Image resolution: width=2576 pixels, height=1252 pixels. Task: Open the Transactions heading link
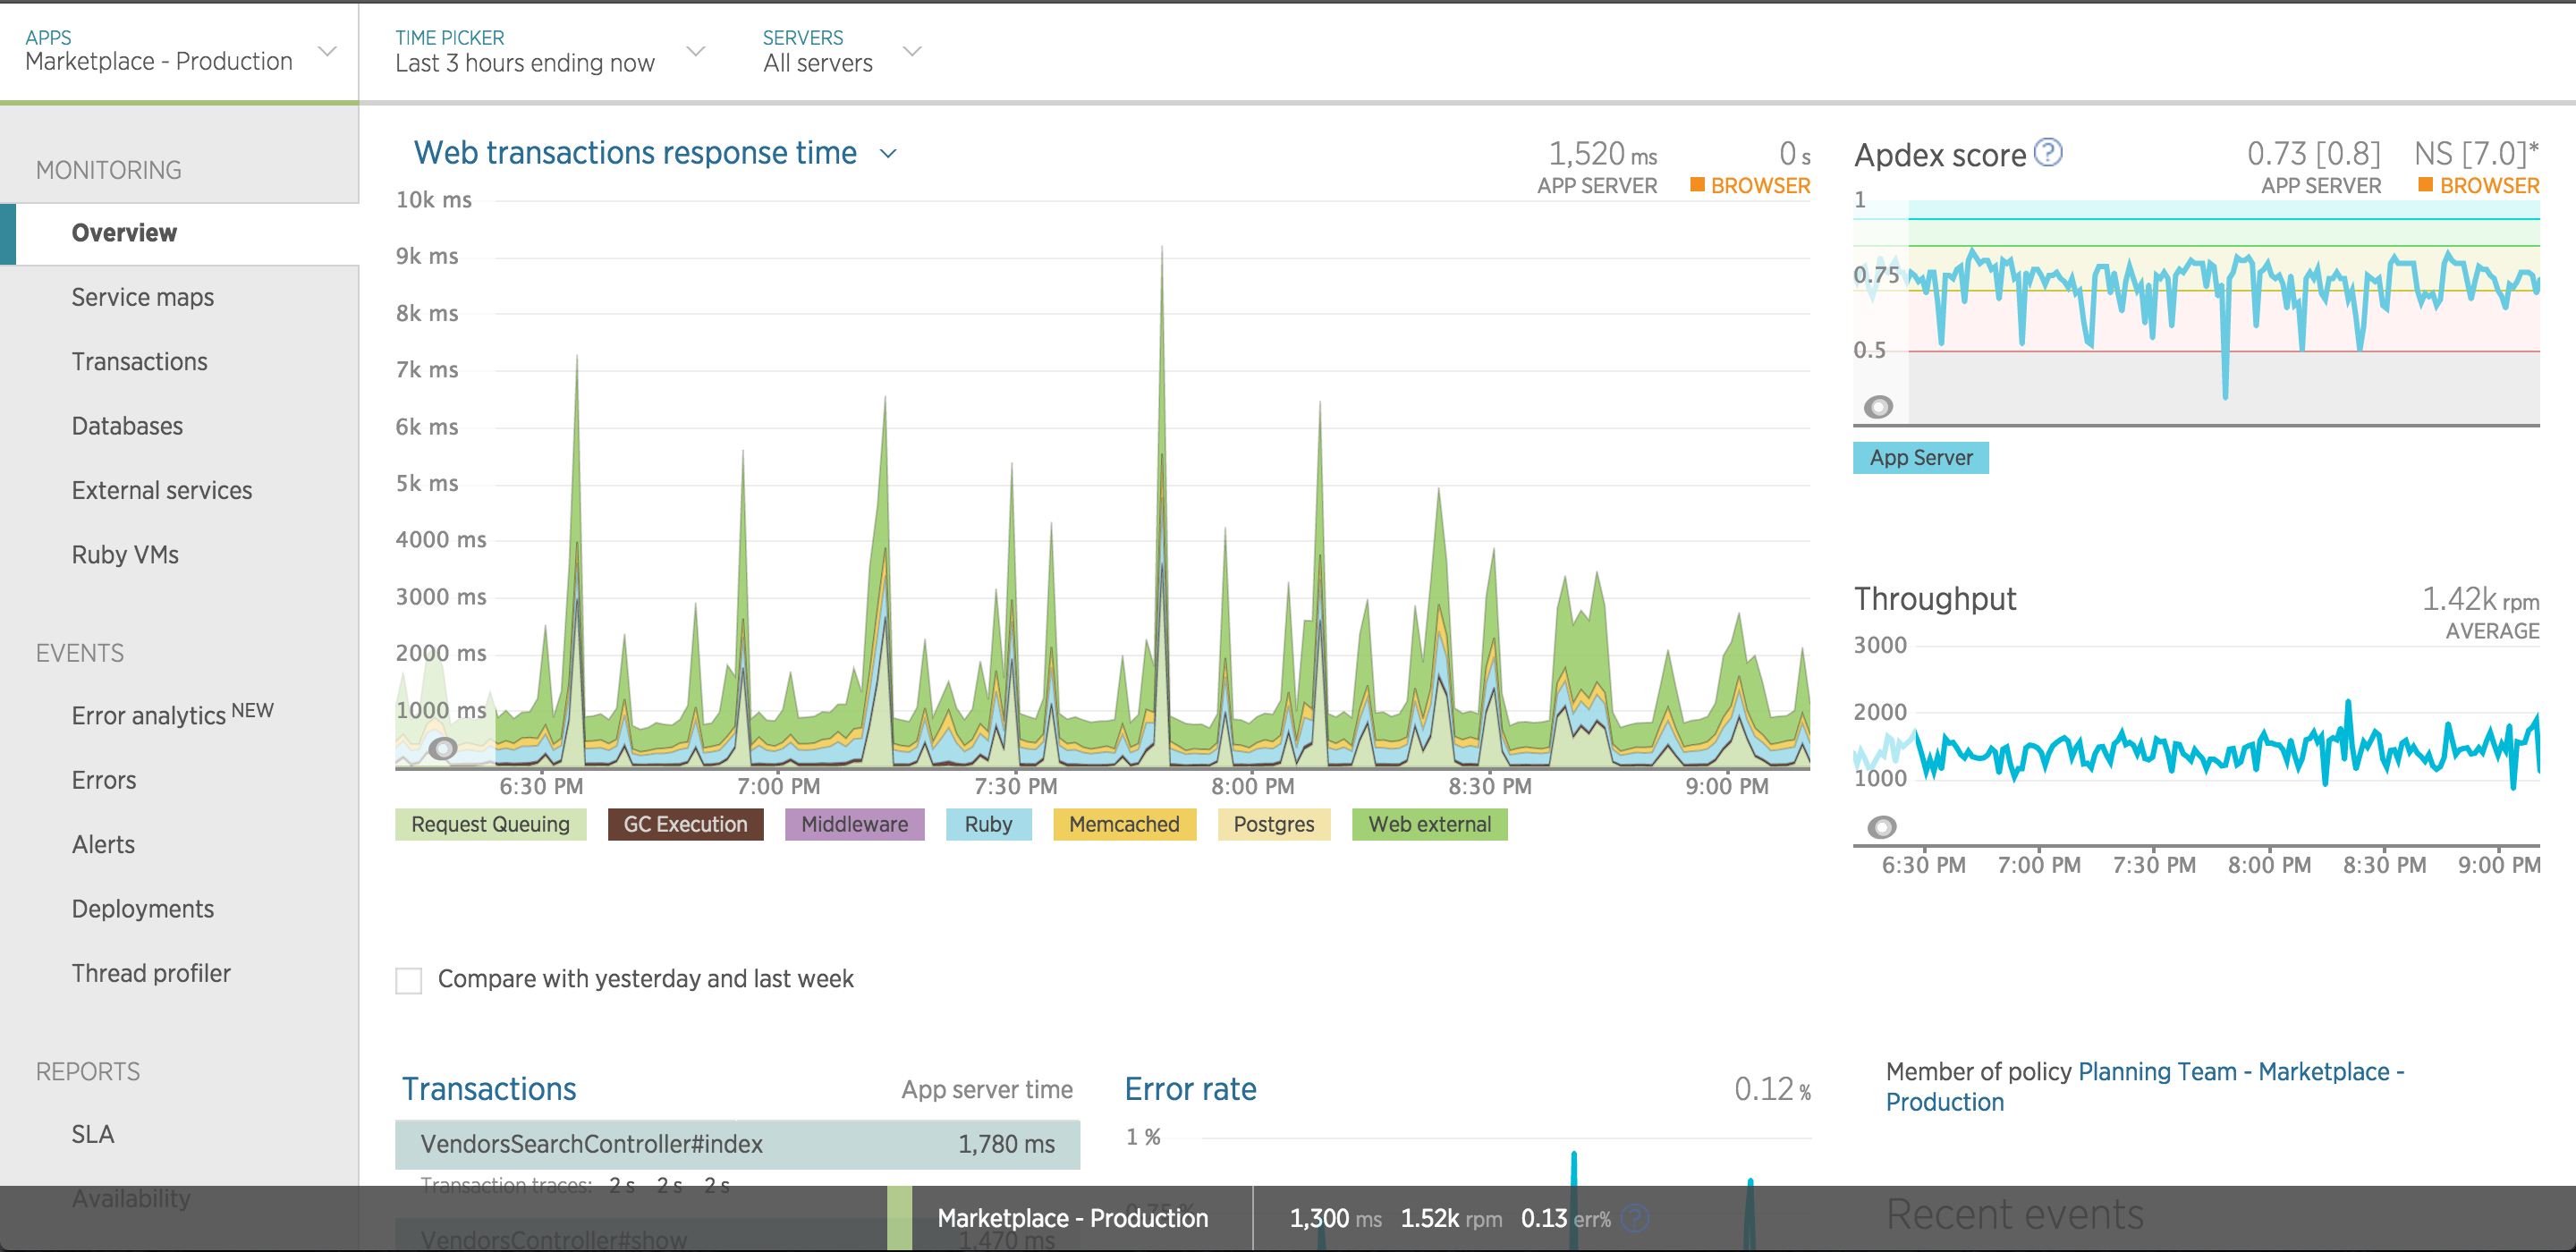coord(489,1089)
